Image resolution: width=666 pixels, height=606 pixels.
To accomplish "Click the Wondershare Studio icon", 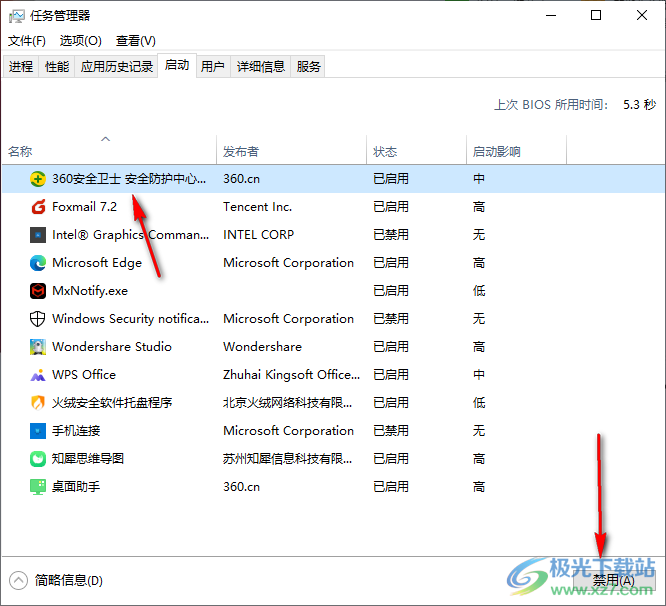I will (x=38, y=347).
